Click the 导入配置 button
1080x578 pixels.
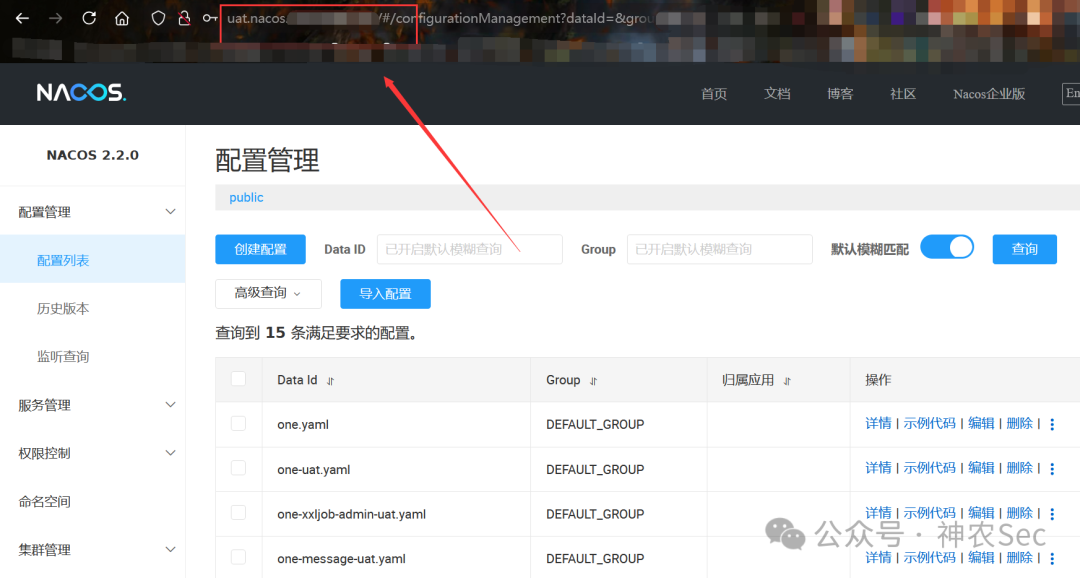point(385,294)
